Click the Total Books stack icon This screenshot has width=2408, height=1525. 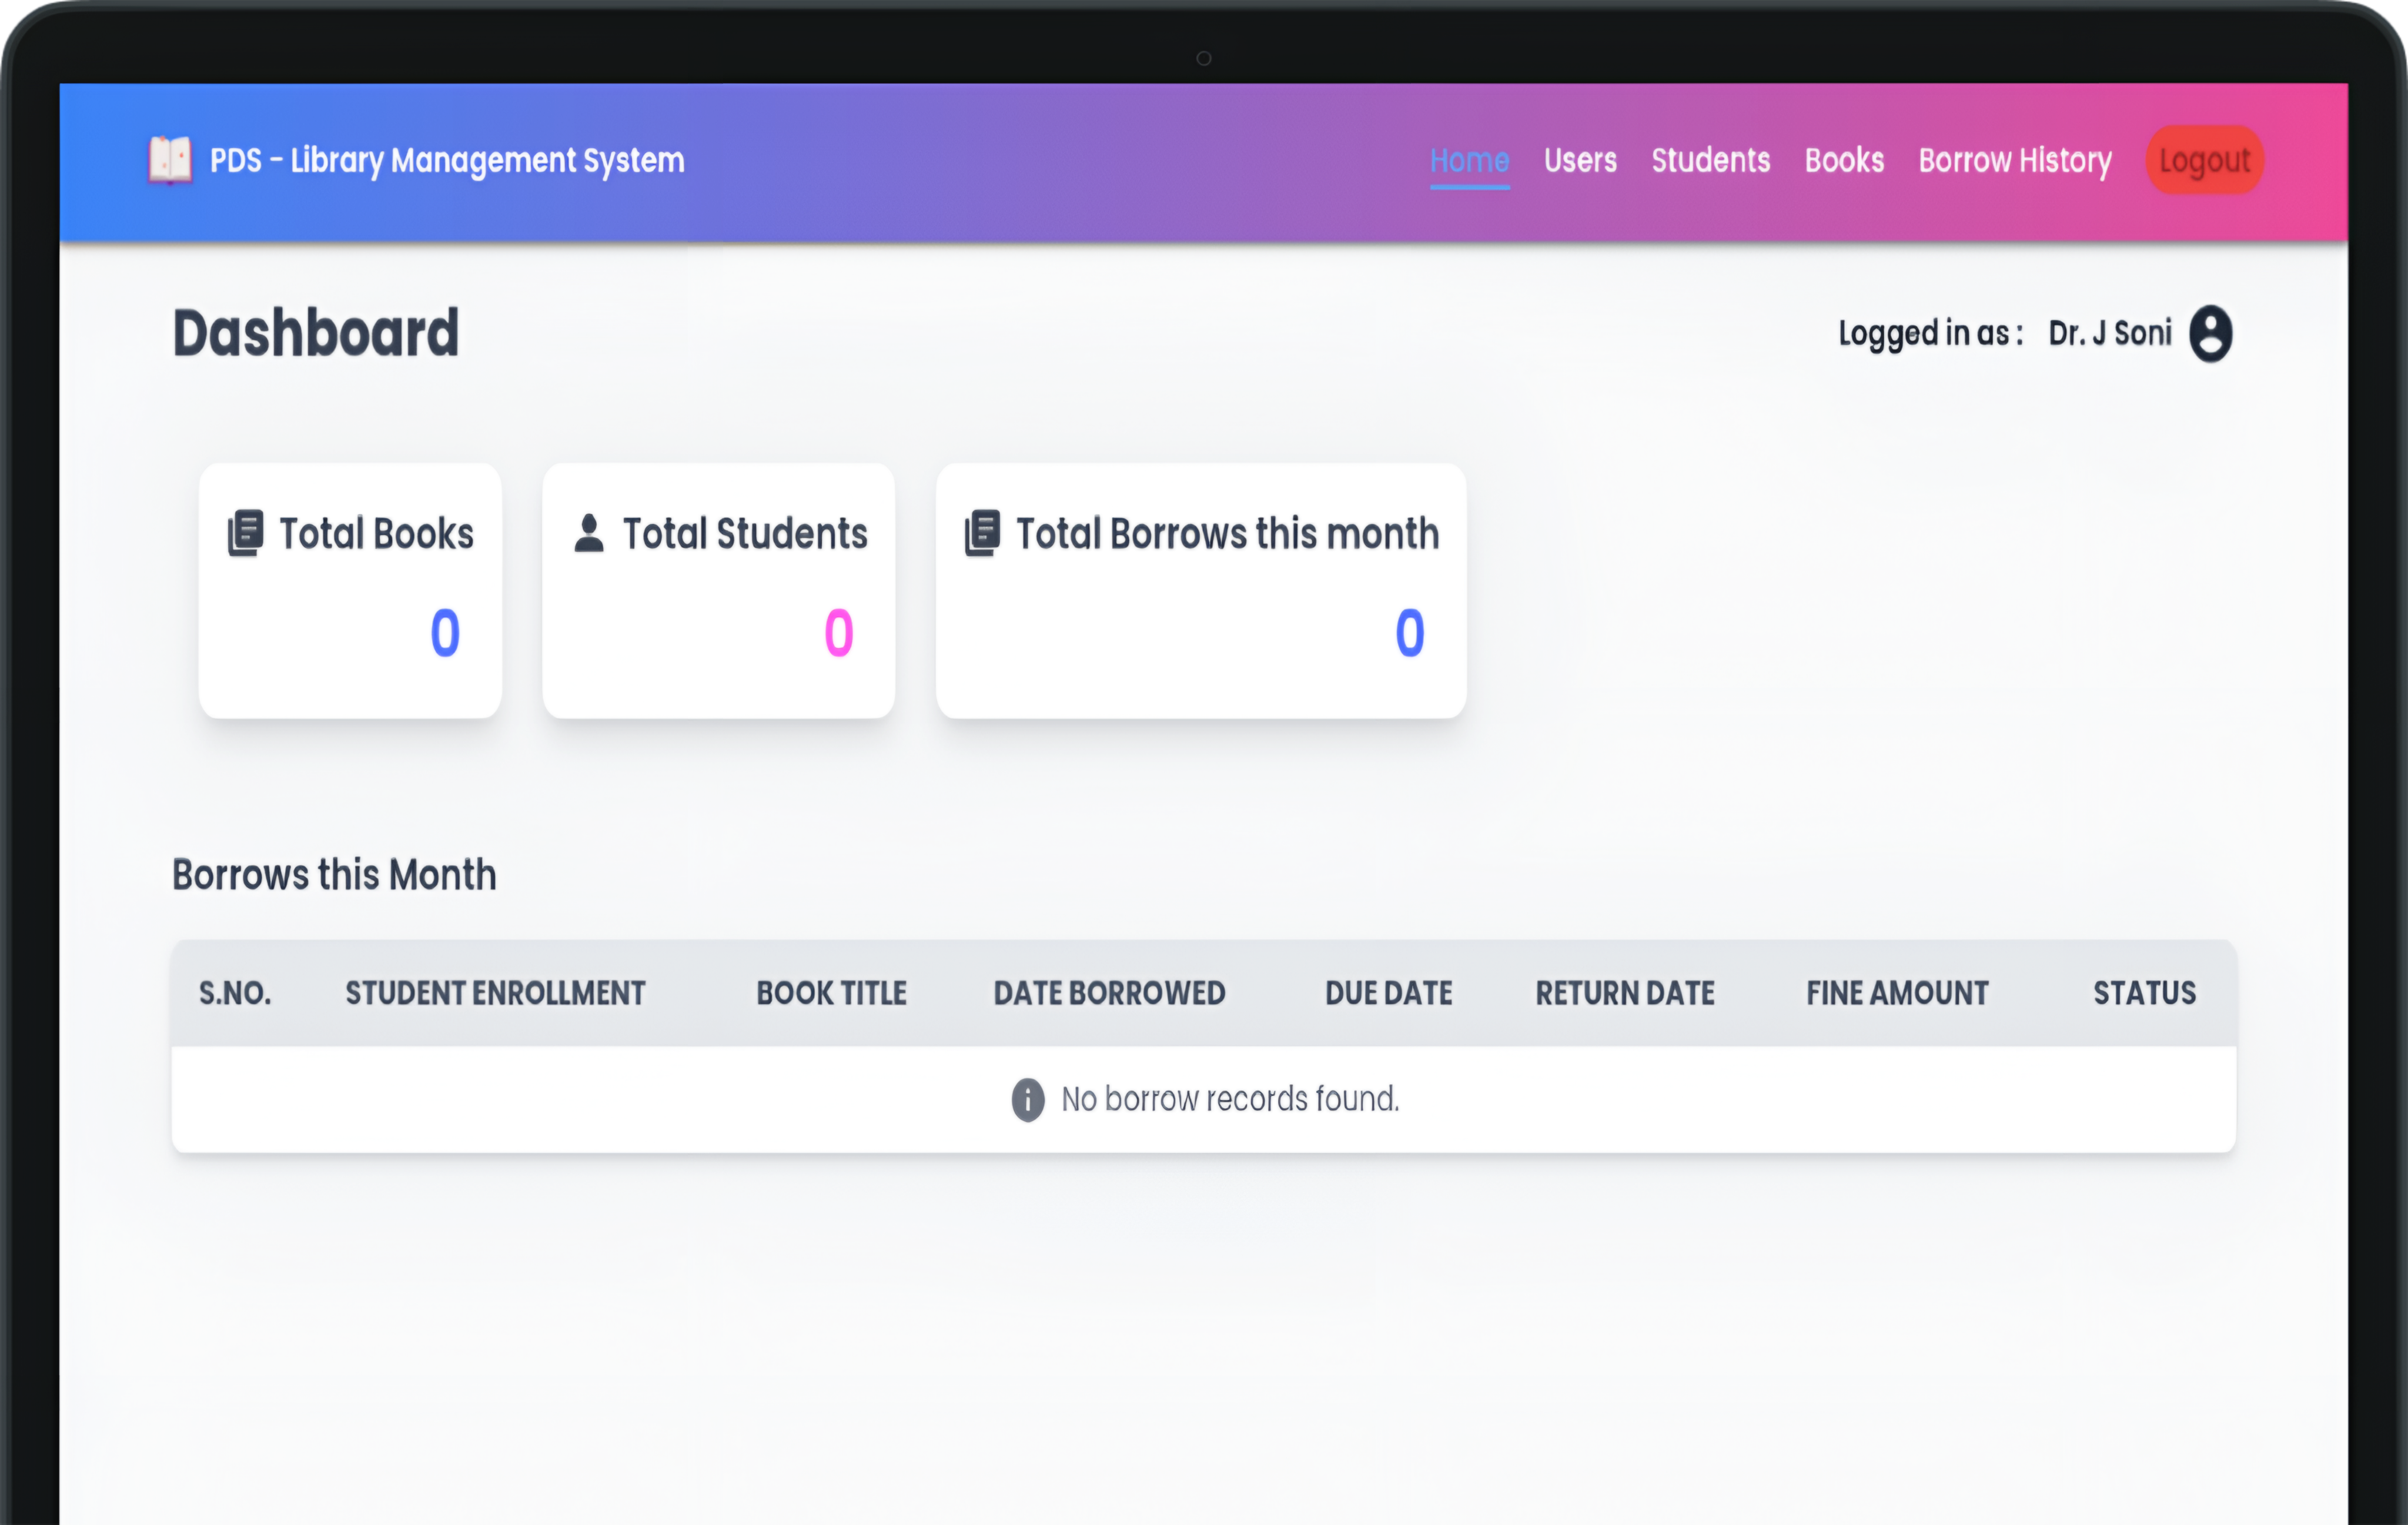pos(244,532)
